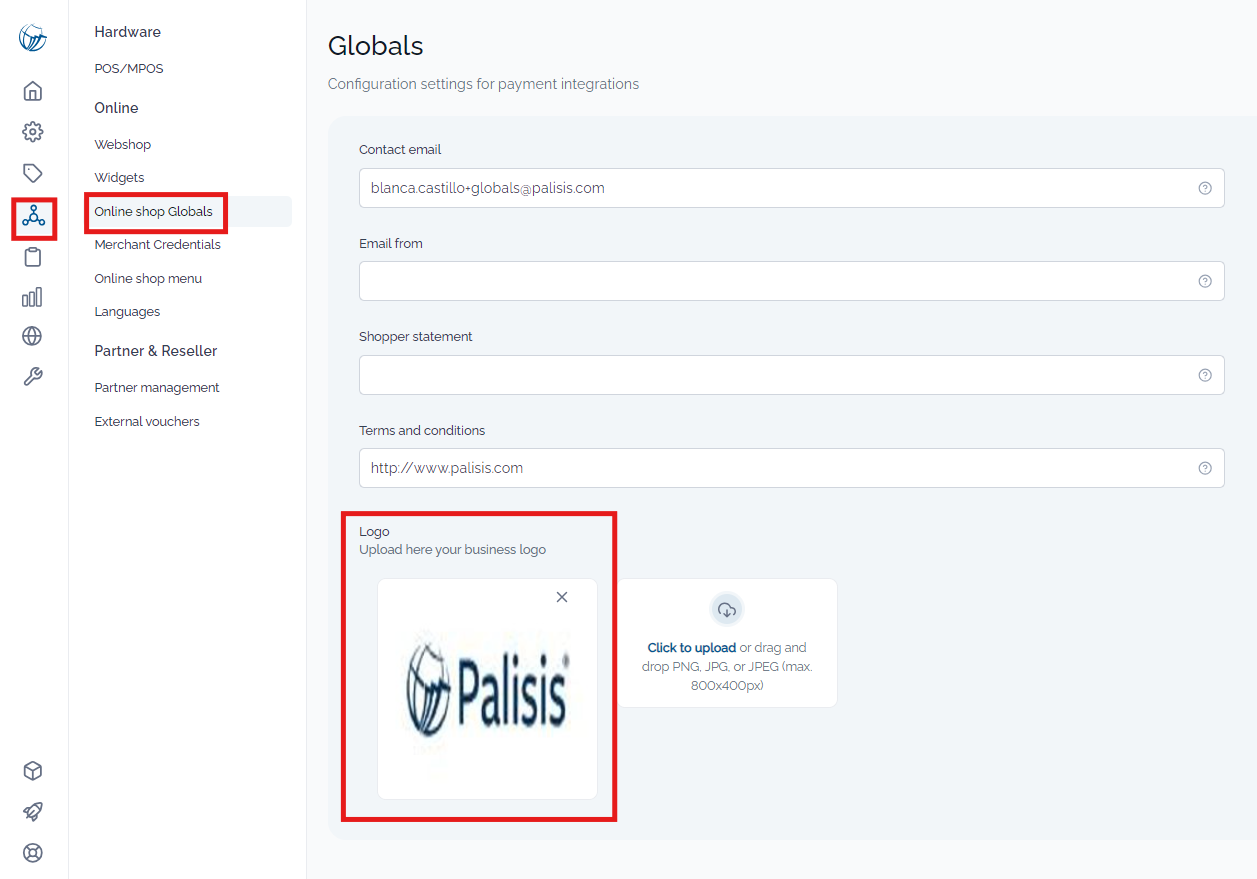This screenshot has width=1257, height=879.
Task: Open POS/MPOS menu item
Action: point(129,69)
